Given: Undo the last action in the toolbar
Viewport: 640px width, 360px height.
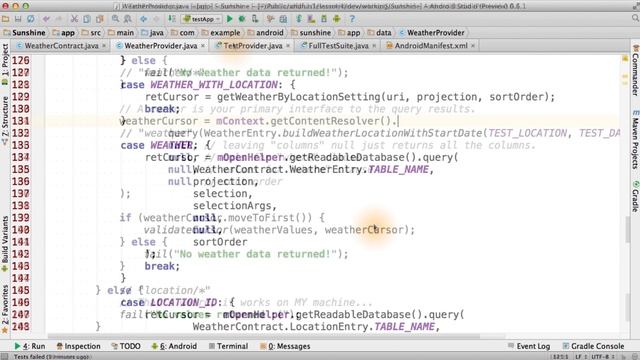Looking at the screenshot, I should [46, 19].
